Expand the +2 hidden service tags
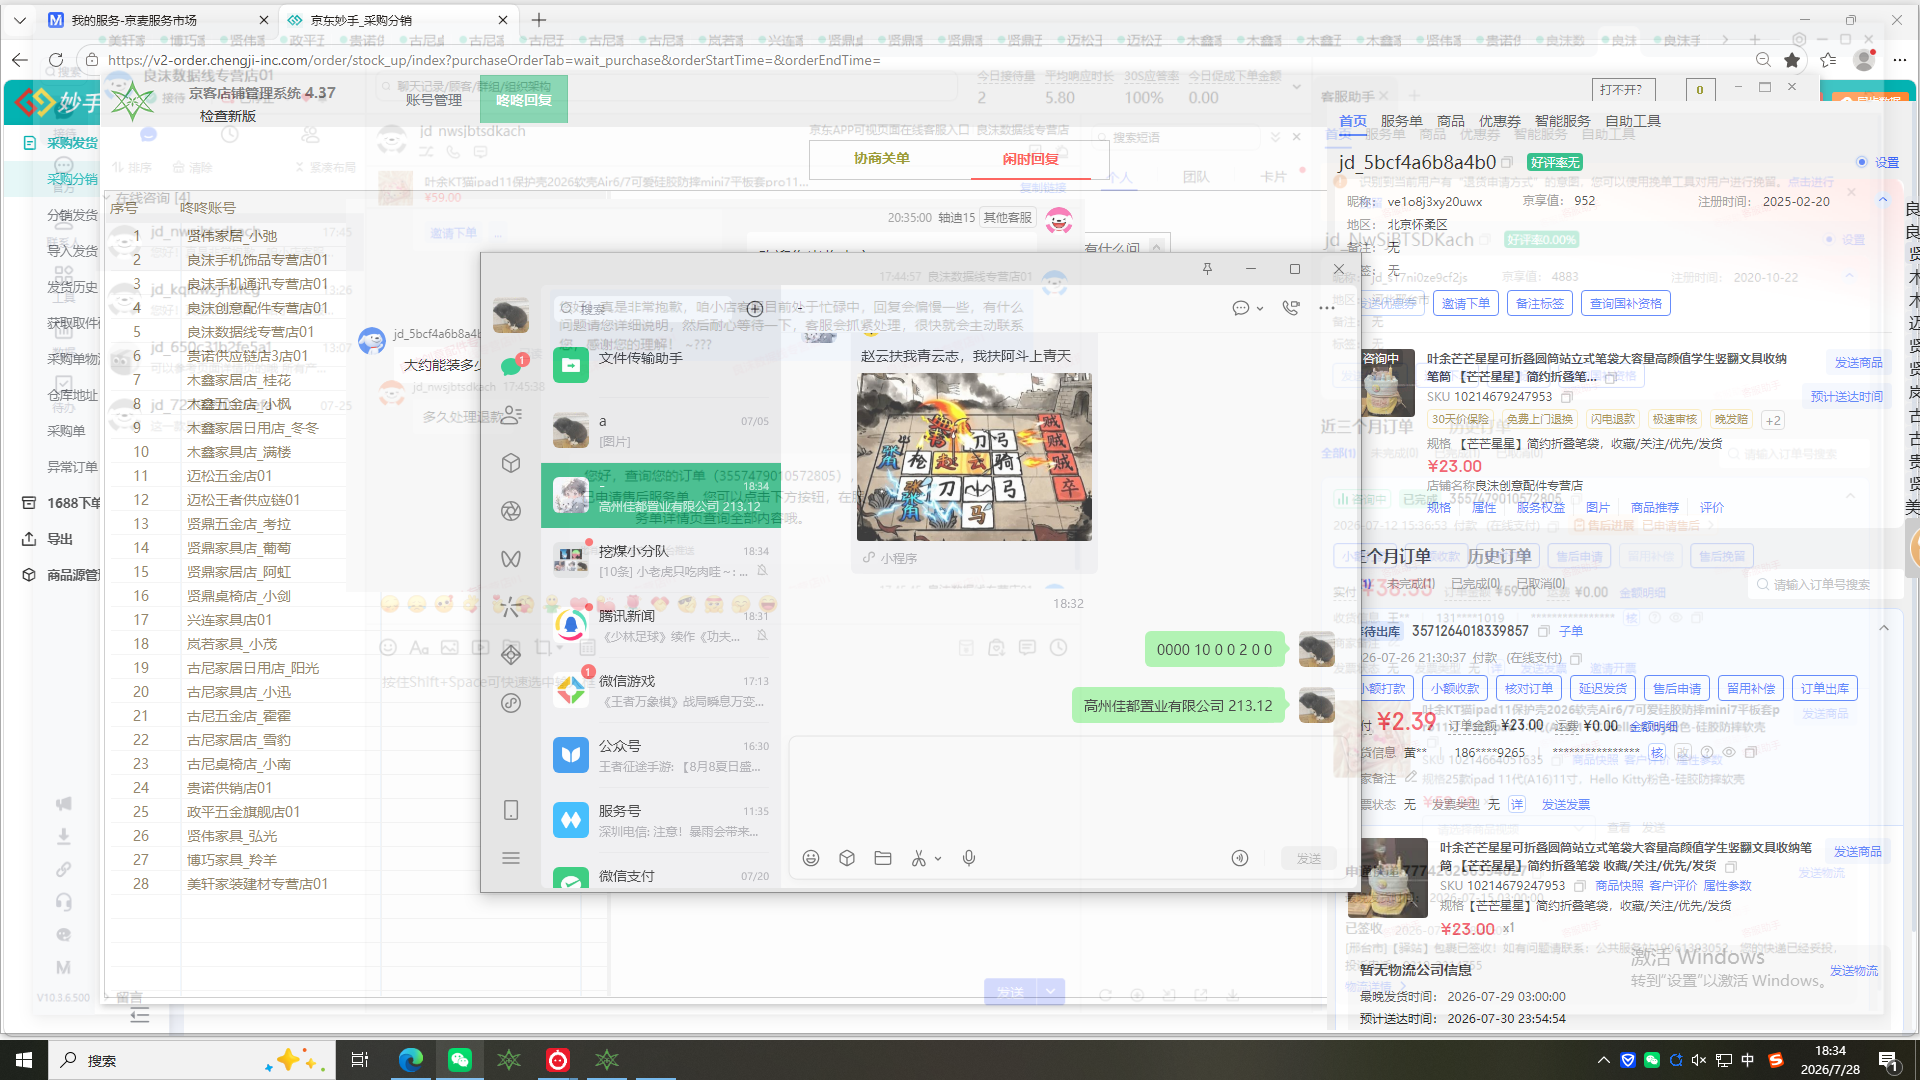This screenshot has width=1920, height=1080. point(1772,420)
